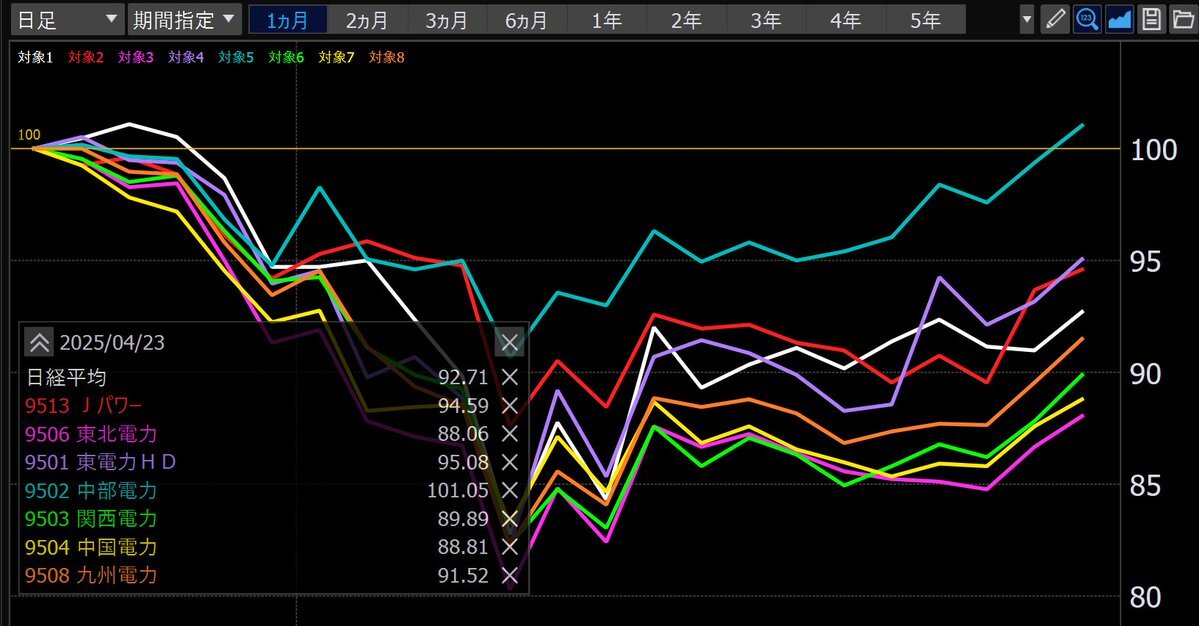
Task: Select the 5年 period tab
Action: tap(925, 20)
